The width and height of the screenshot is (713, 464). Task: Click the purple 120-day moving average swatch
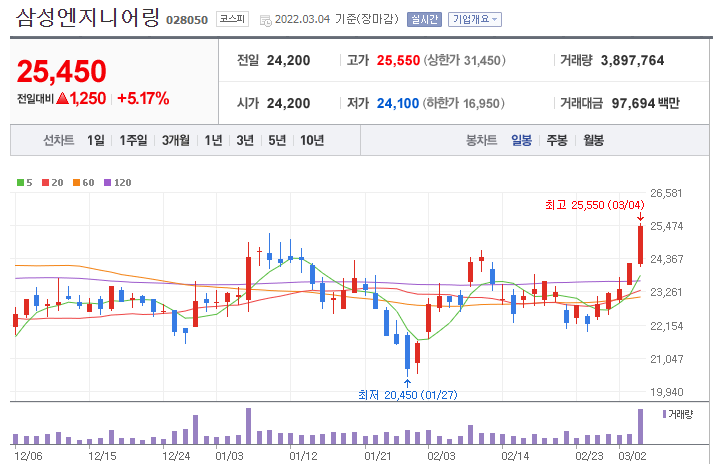click(107, 182)
